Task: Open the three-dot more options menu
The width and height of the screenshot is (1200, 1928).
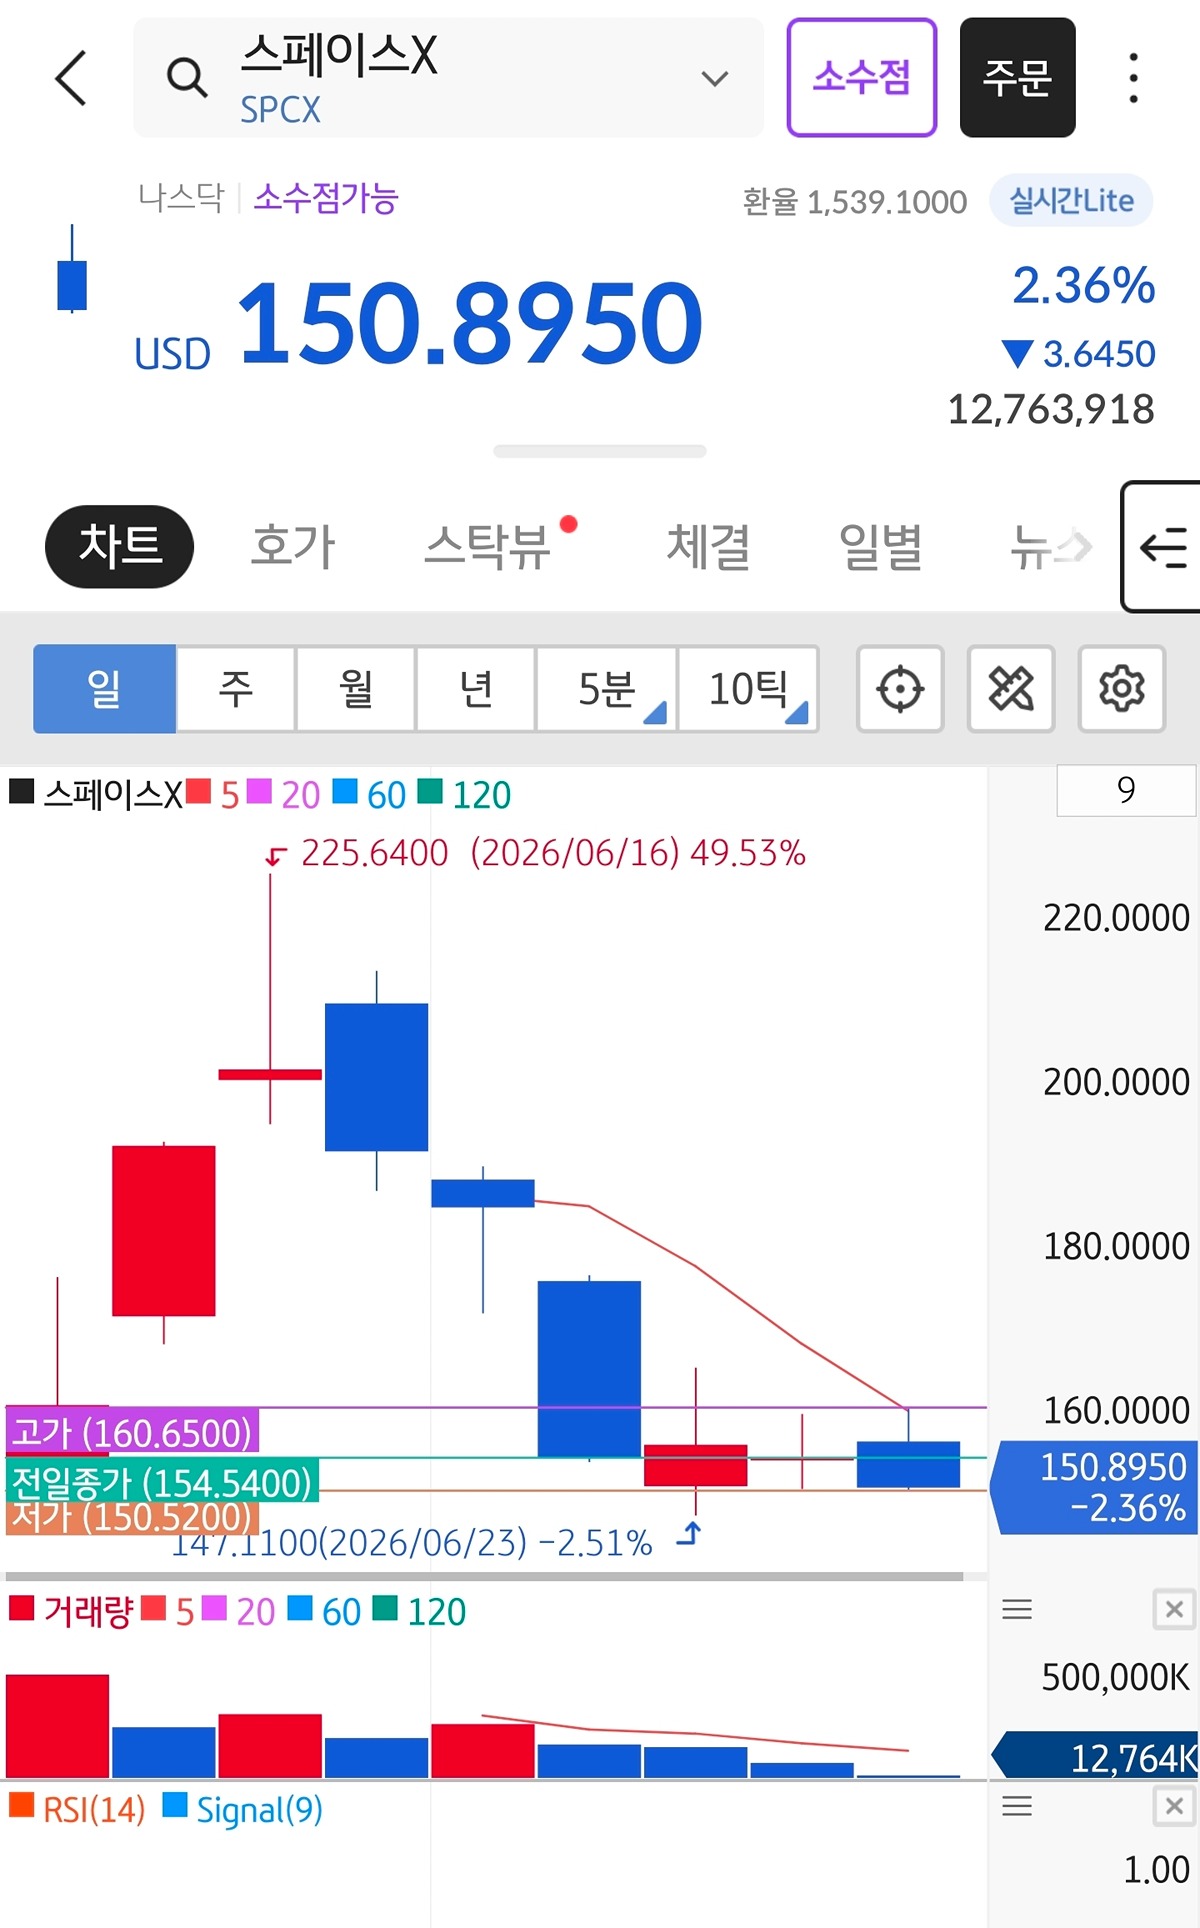Action: pyautogui.click(x=1133, y=78)
